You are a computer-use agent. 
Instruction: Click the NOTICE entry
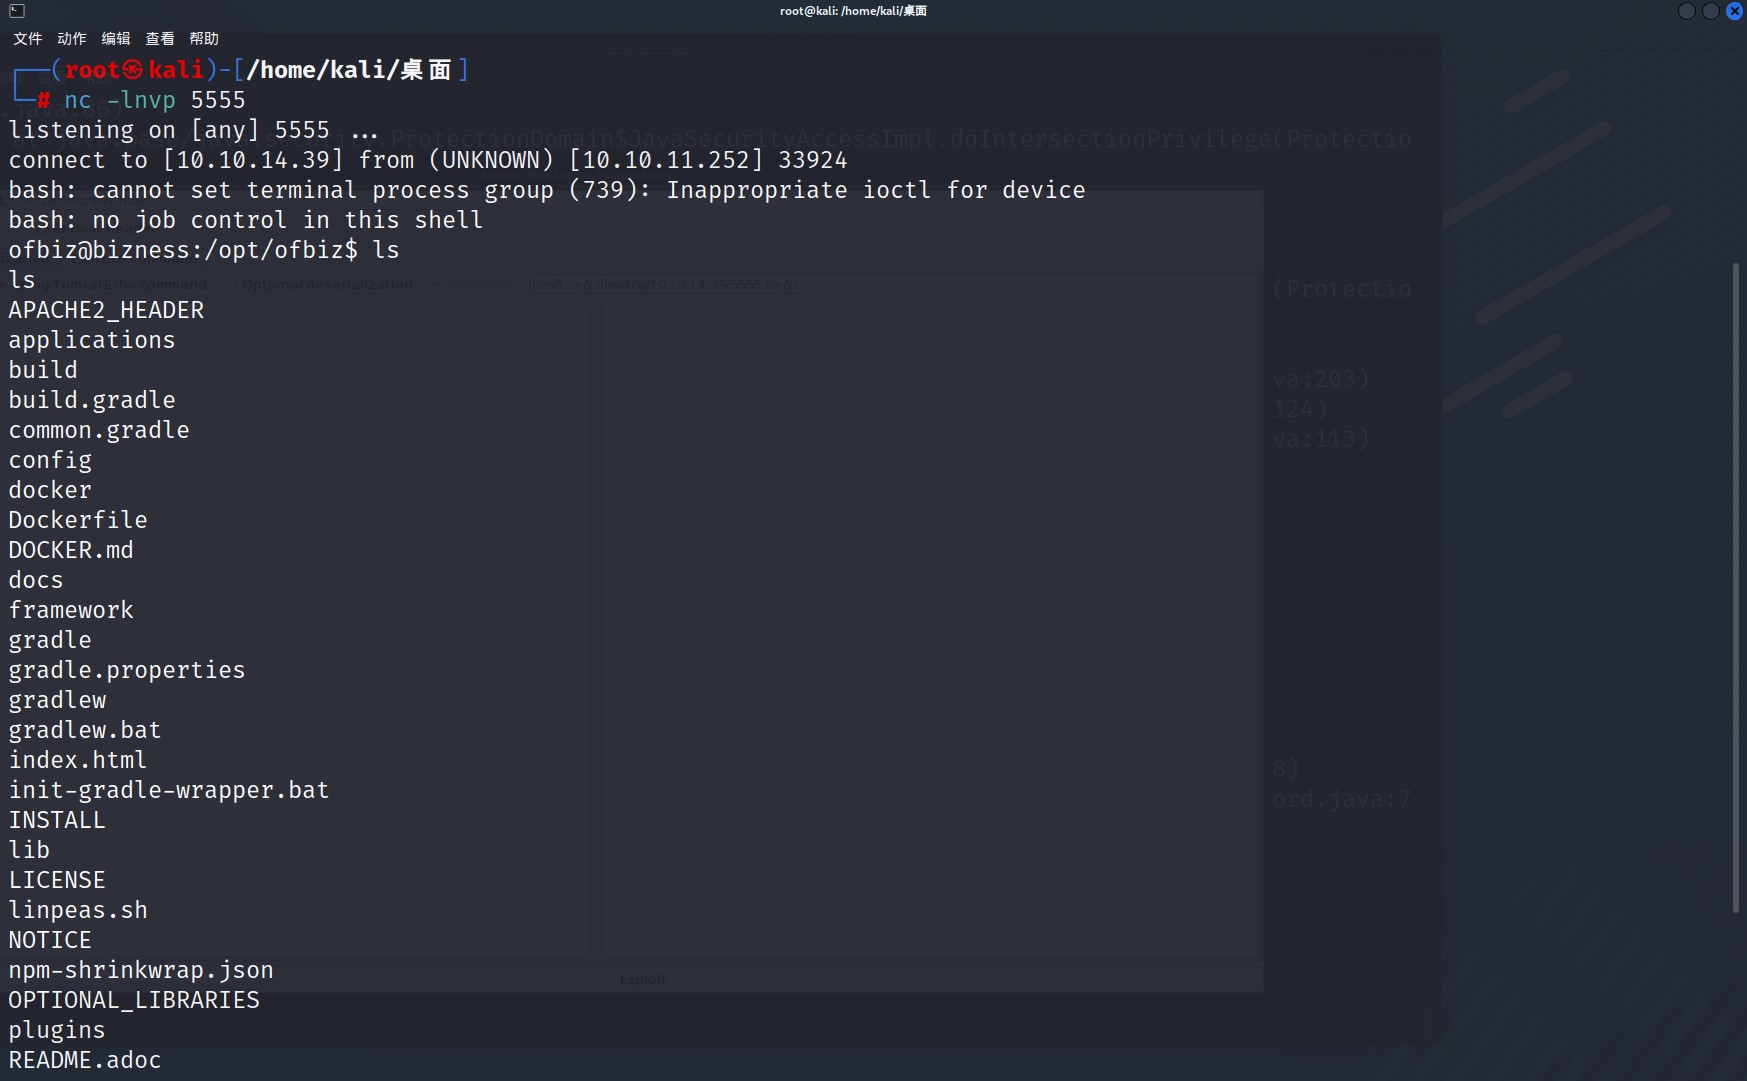click(50, 940)
